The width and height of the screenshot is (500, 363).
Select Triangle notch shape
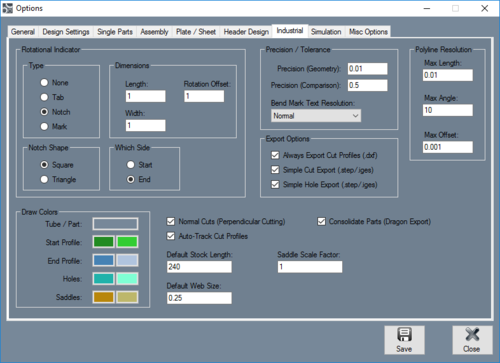click(58, 179)
